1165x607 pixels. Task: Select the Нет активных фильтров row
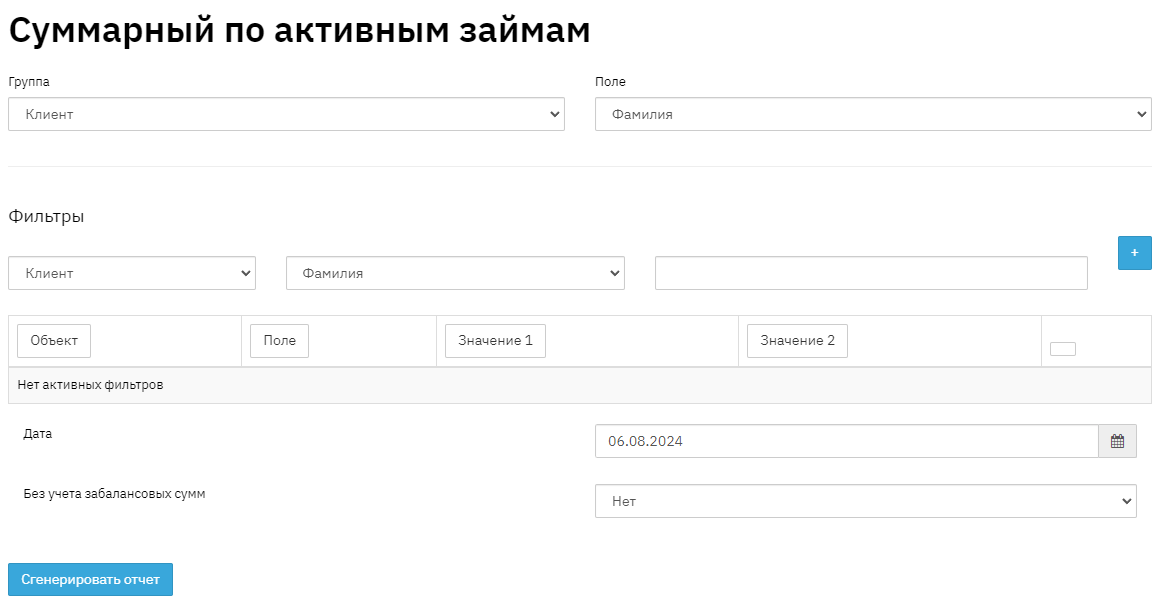579,385
